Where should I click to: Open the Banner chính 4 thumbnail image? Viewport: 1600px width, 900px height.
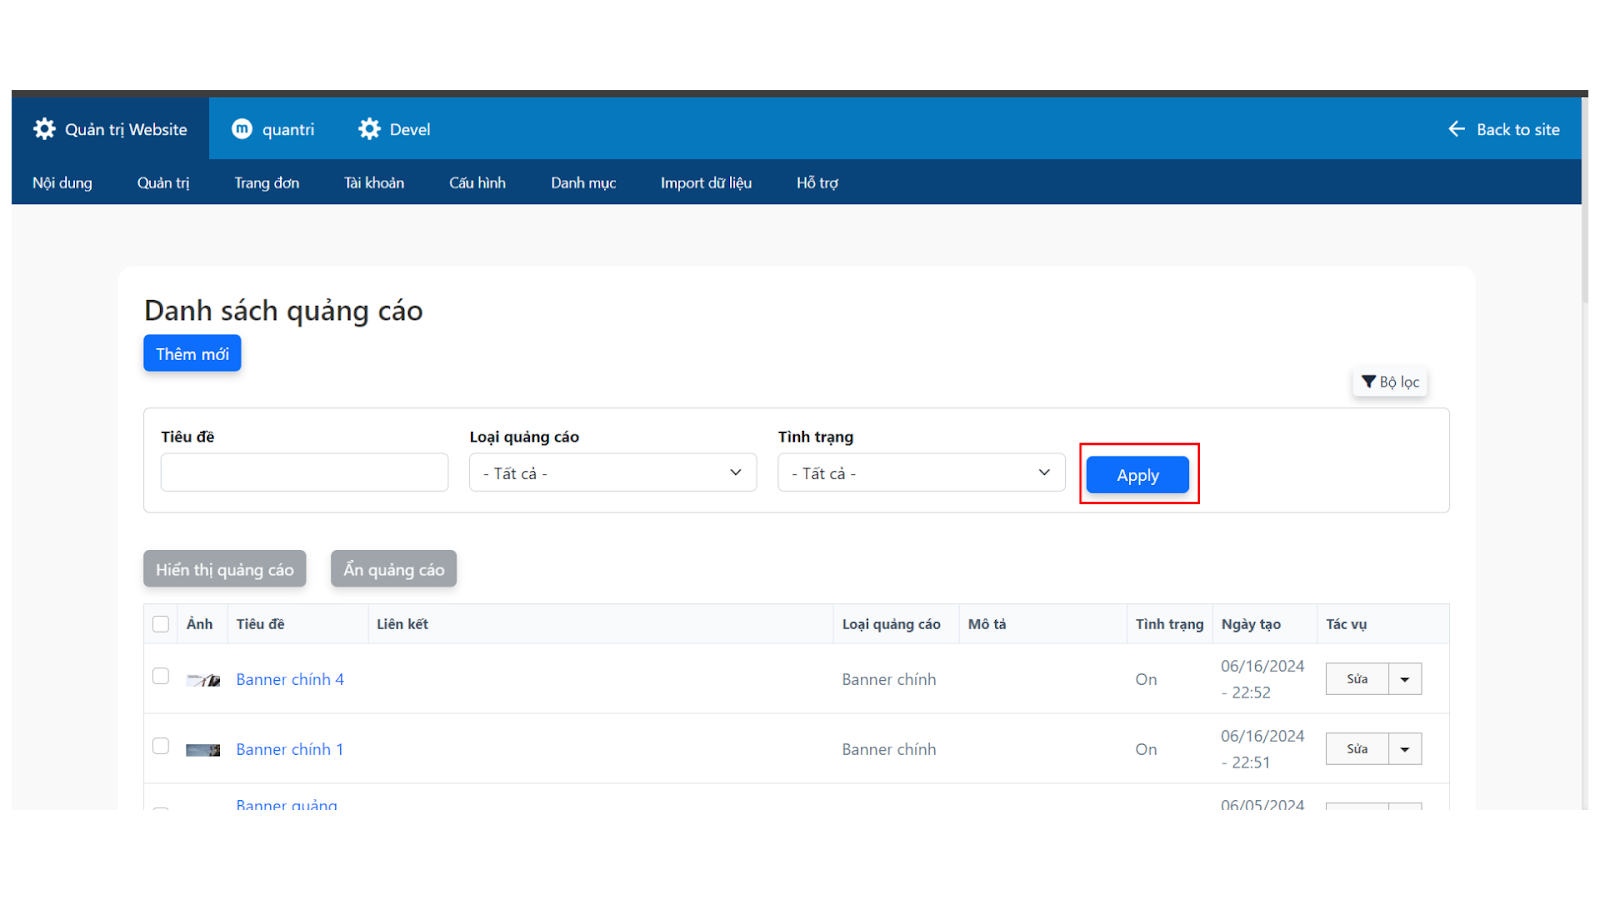point(203,680)
